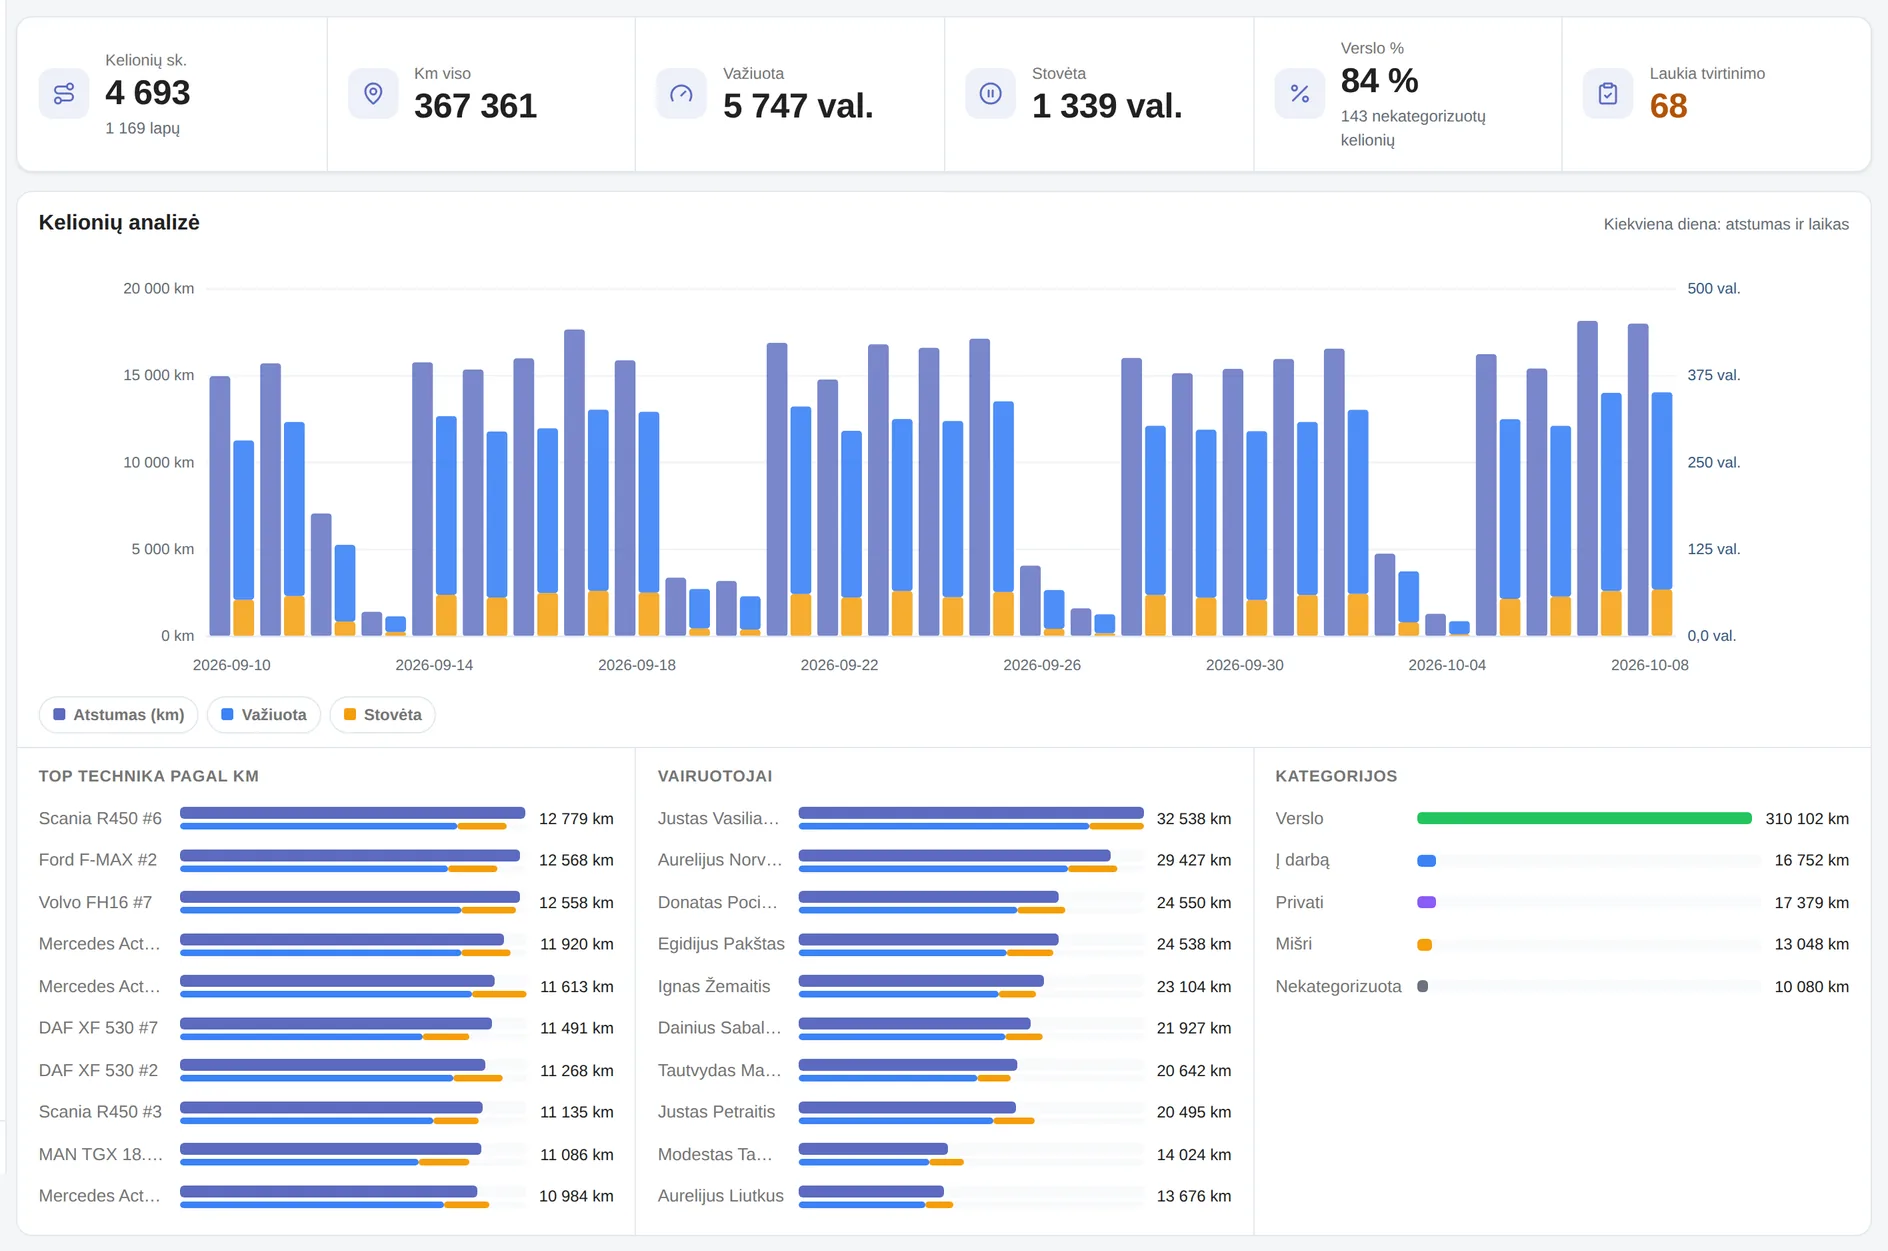The image size is (1888, 1251).
Task: Select the MAN TGX 18… vehicle row
Action: click(326, 1155)
